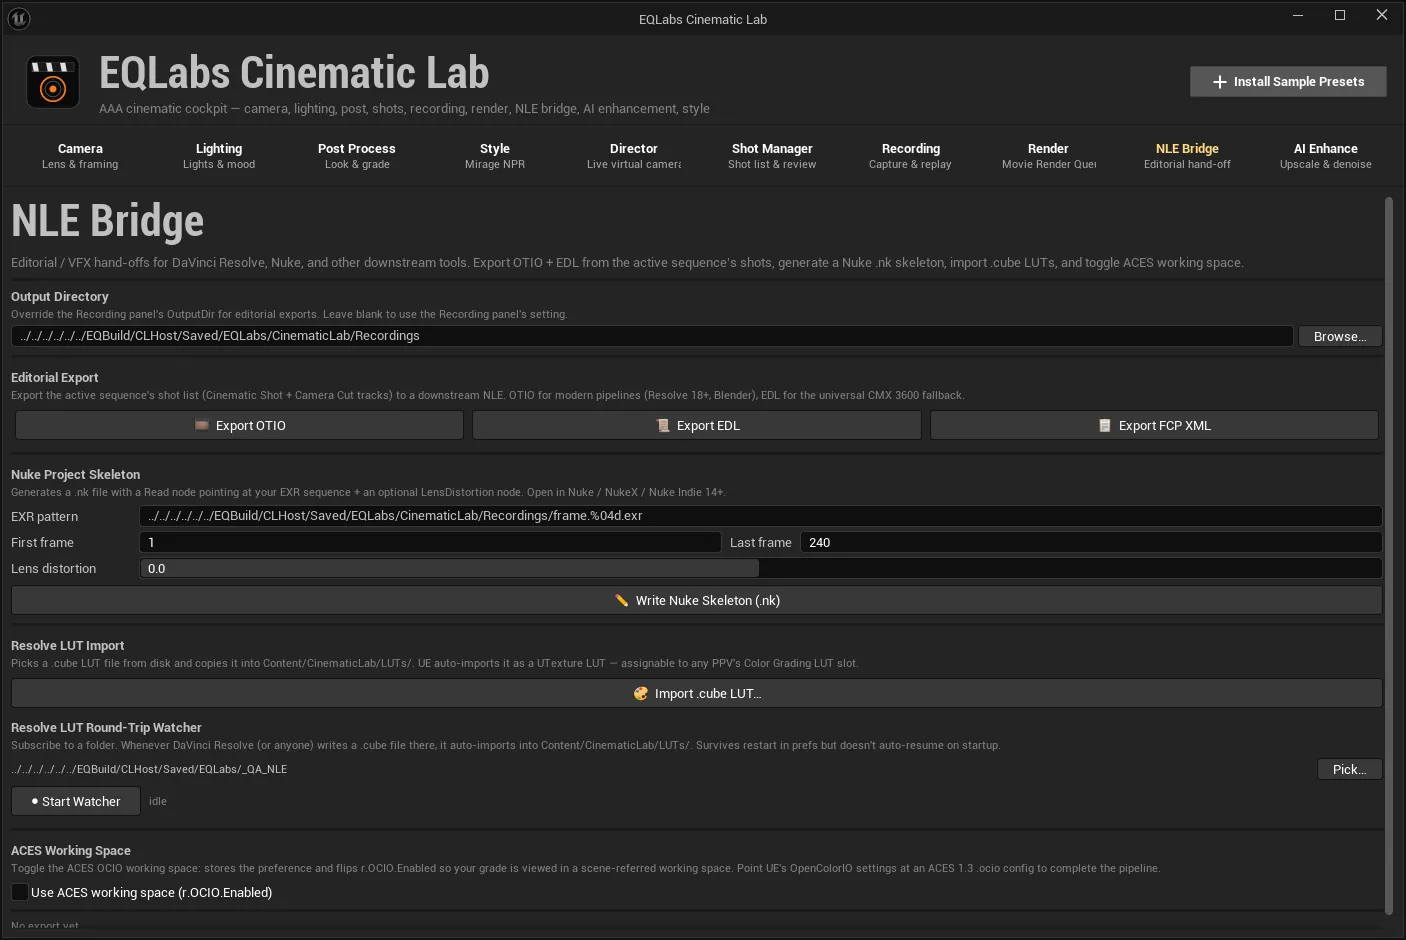Open the Render tab

pyautogui.click(x=1049, y=156)
